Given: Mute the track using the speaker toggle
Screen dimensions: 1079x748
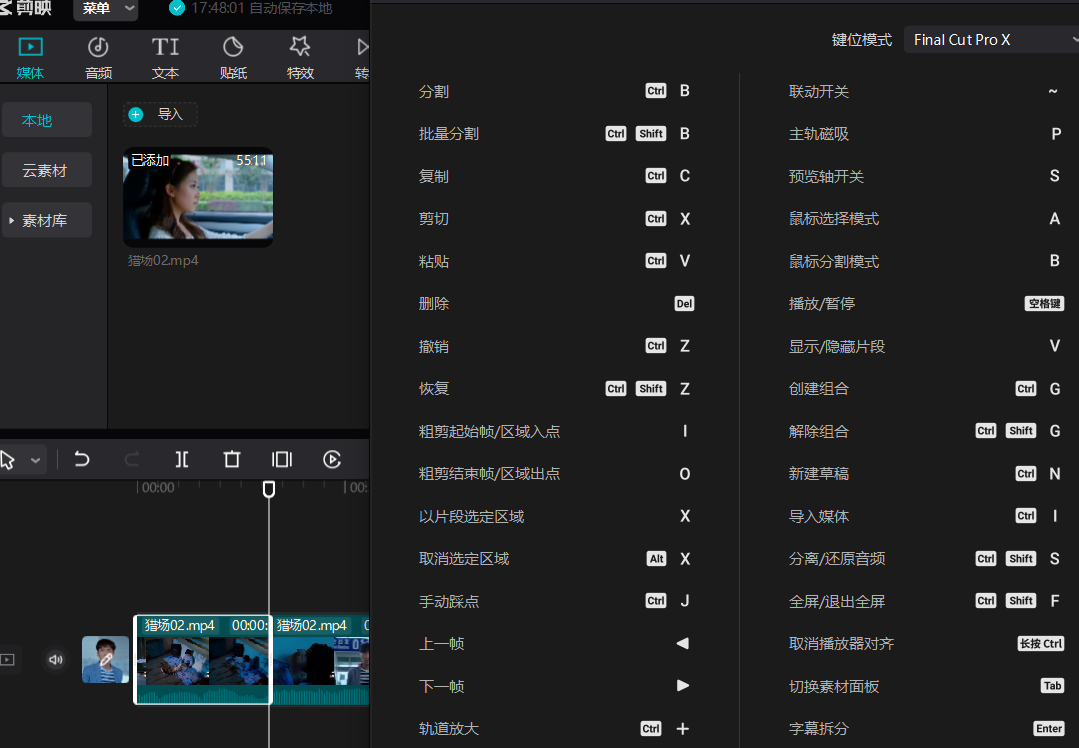Looking at the screenshot, I should coord(55,659).
